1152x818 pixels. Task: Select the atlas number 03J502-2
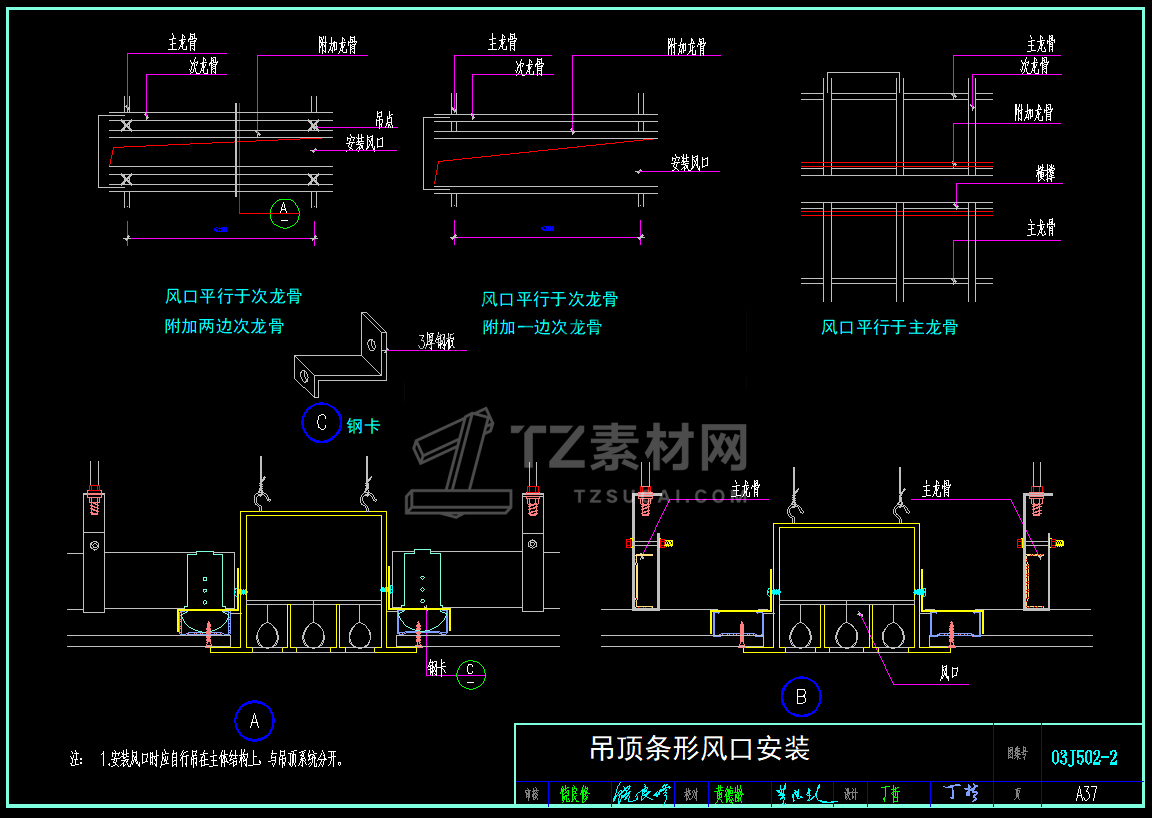(1084, 758)
